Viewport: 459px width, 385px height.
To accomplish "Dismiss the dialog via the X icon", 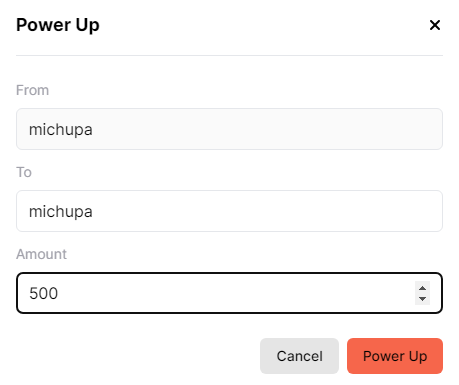I will click(x=435, y=25).
